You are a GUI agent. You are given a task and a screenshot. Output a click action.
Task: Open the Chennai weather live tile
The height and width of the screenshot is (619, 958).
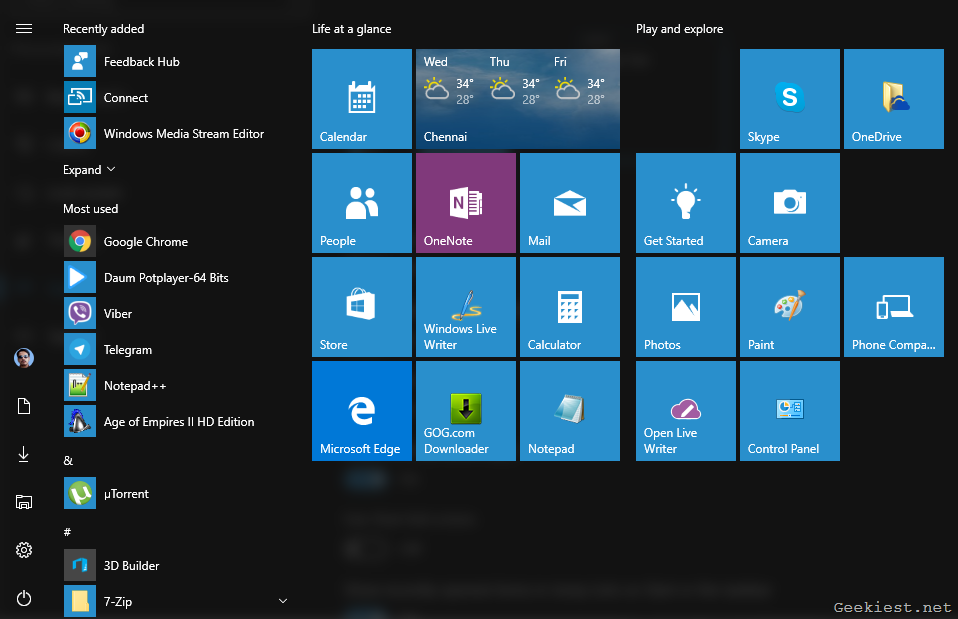(517, 99)
